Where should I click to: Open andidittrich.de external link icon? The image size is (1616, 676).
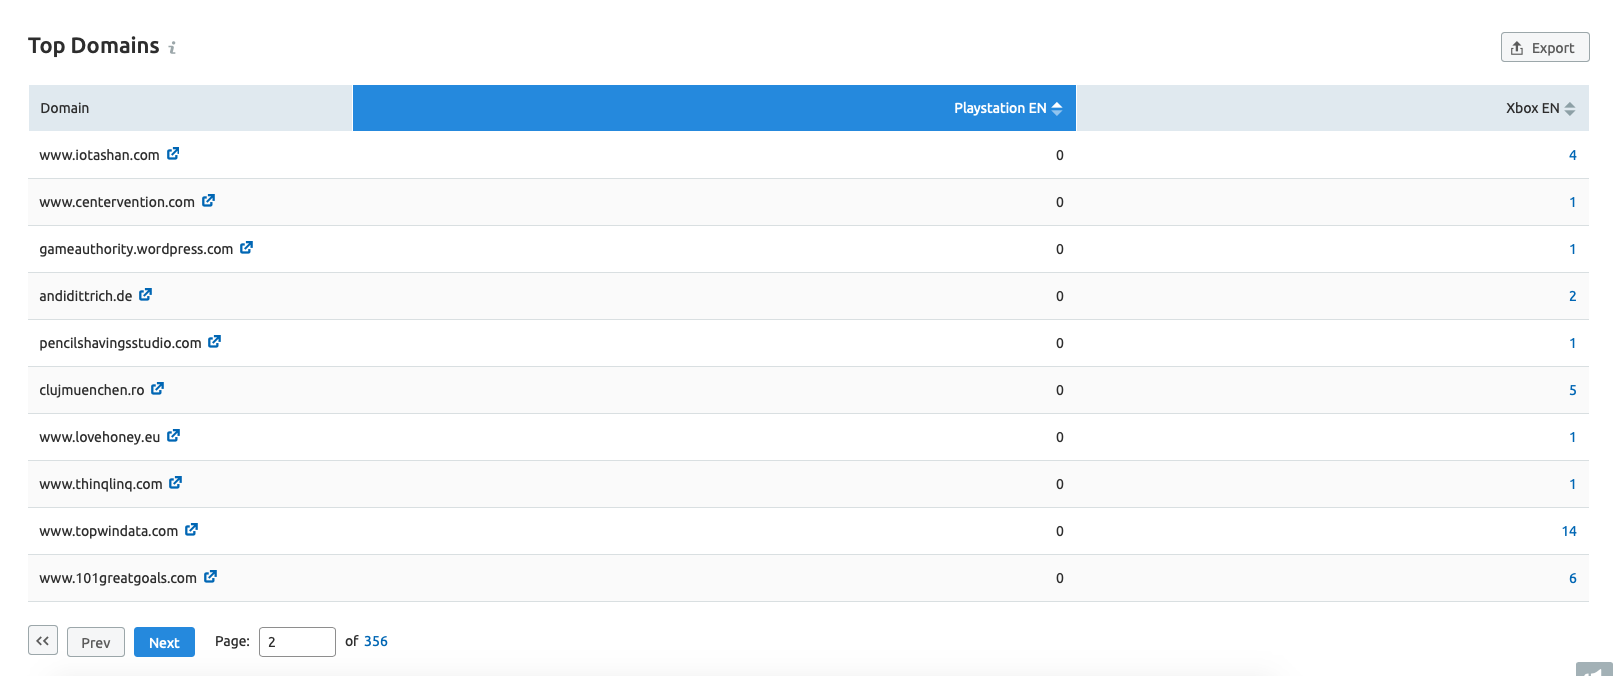145,295
